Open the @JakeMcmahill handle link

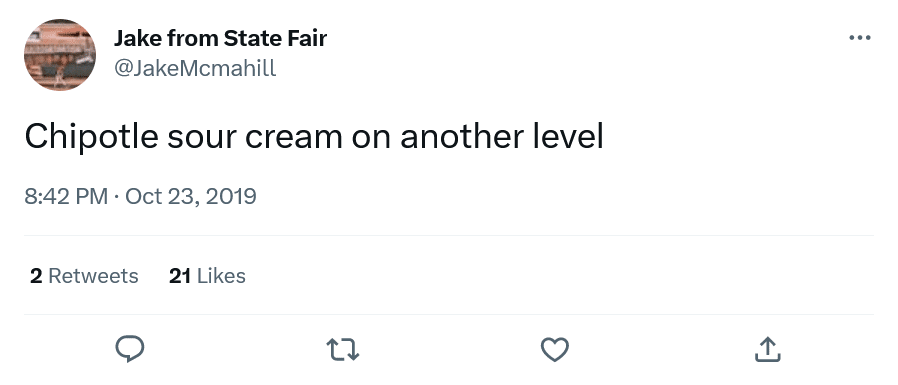(x=195, y=68)
